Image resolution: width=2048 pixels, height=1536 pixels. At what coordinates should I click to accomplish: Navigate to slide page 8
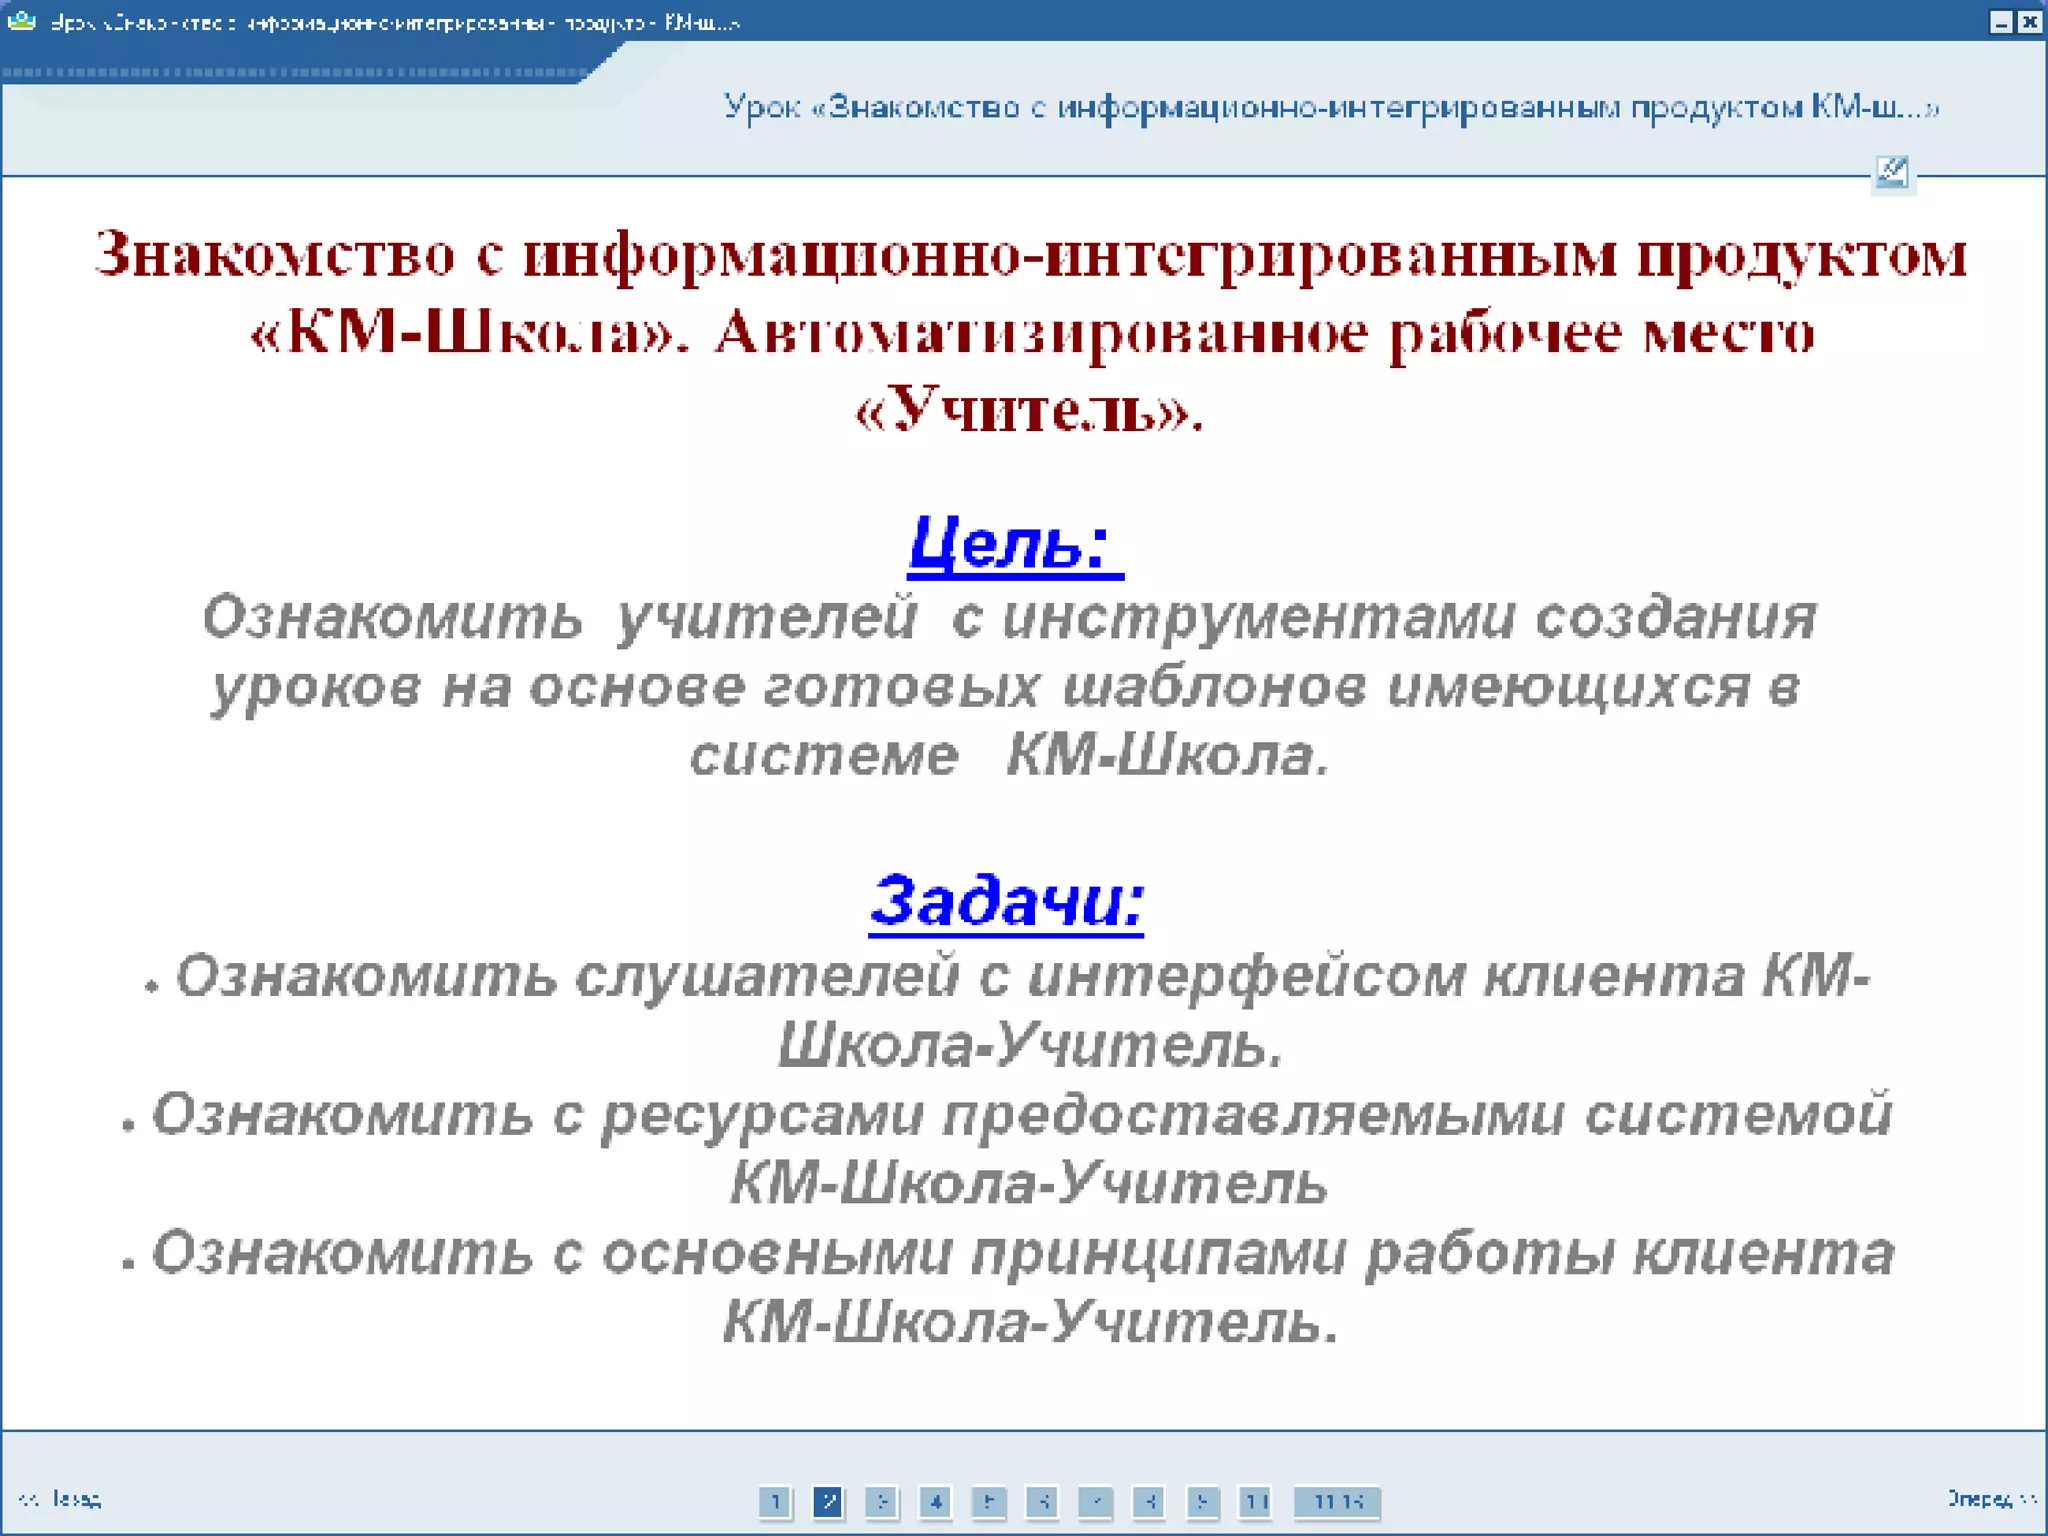click(1149, 1501)
